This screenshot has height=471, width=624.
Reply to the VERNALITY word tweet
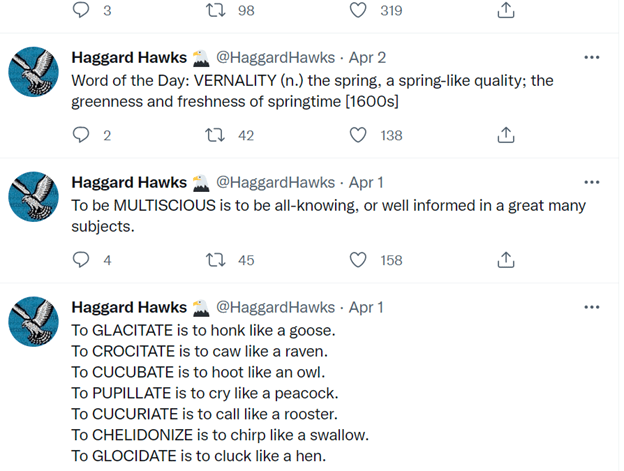pos(82,135)
